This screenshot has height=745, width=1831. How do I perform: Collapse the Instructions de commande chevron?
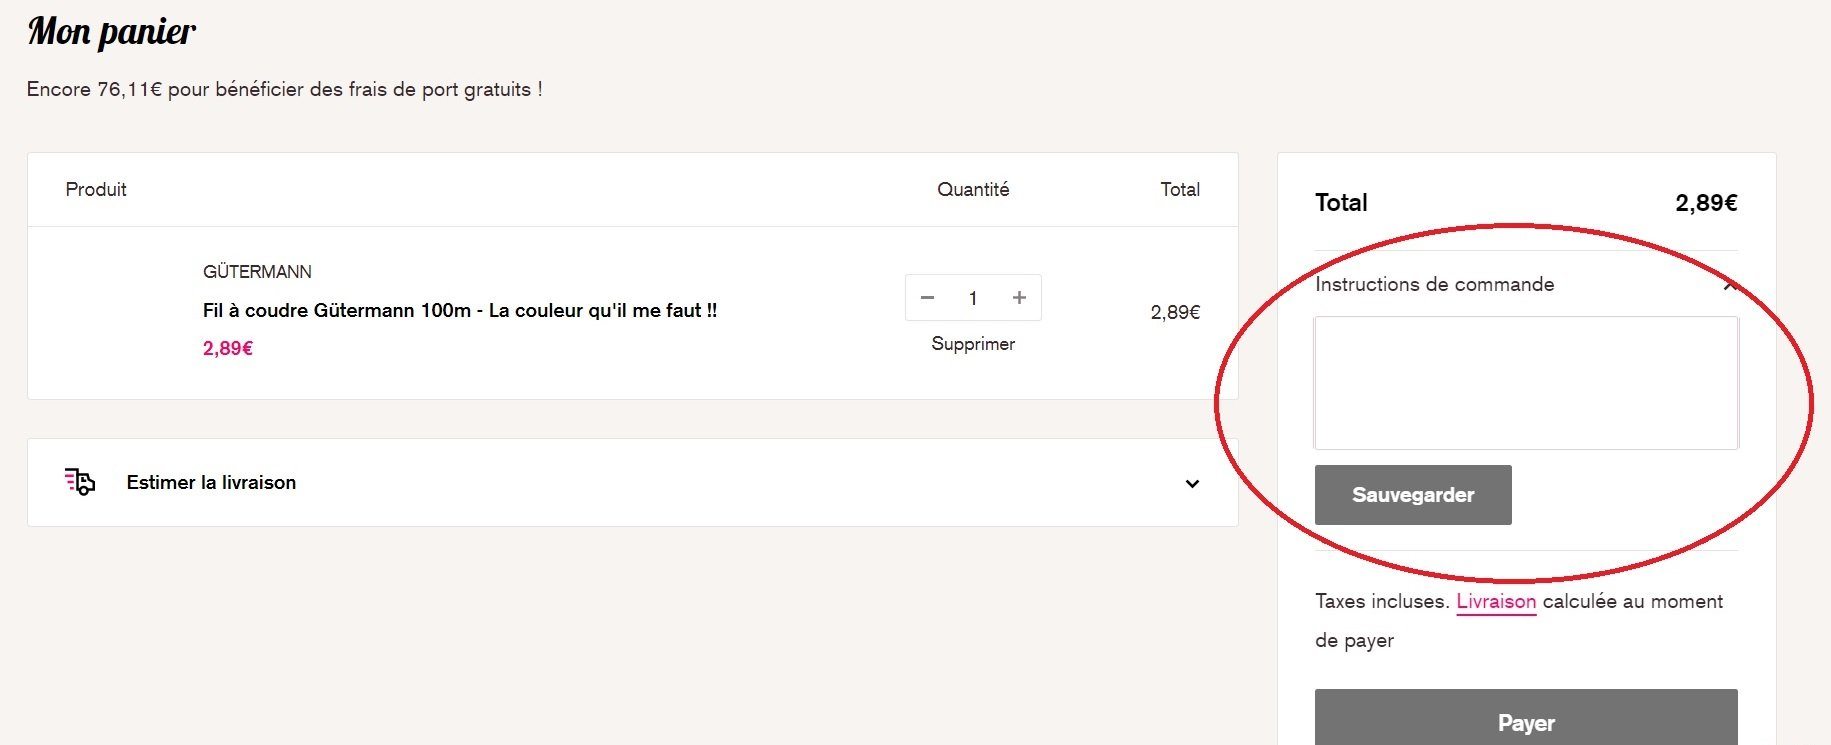[1729, 286]
